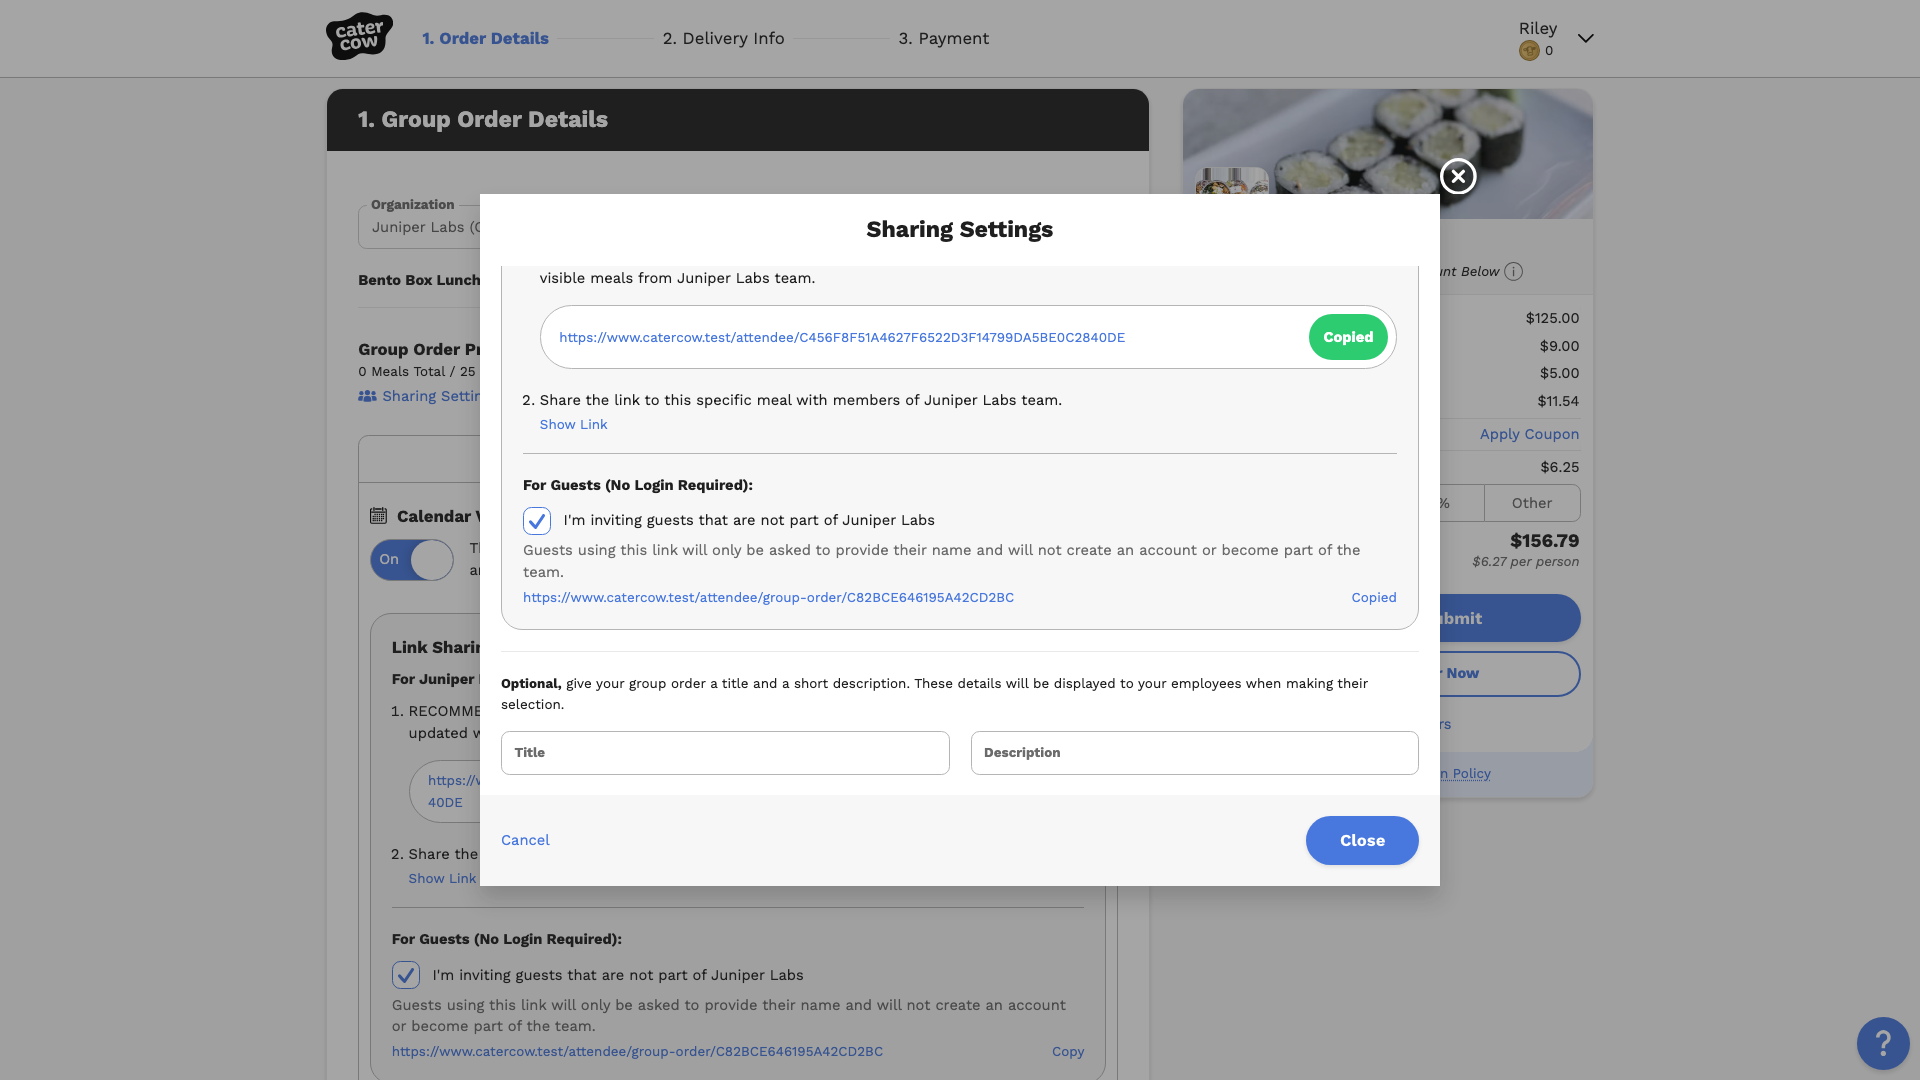Toggle the guest invite checkbox on background page
The image size is (1920, 1080).
(x=406, y=975)
